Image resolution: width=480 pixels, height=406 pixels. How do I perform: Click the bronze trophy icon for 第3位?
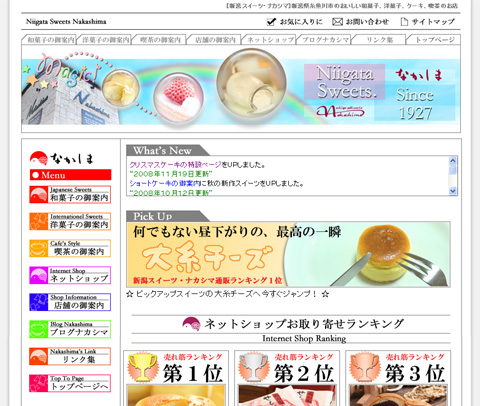pyautogui.click(x=365, y=368)
